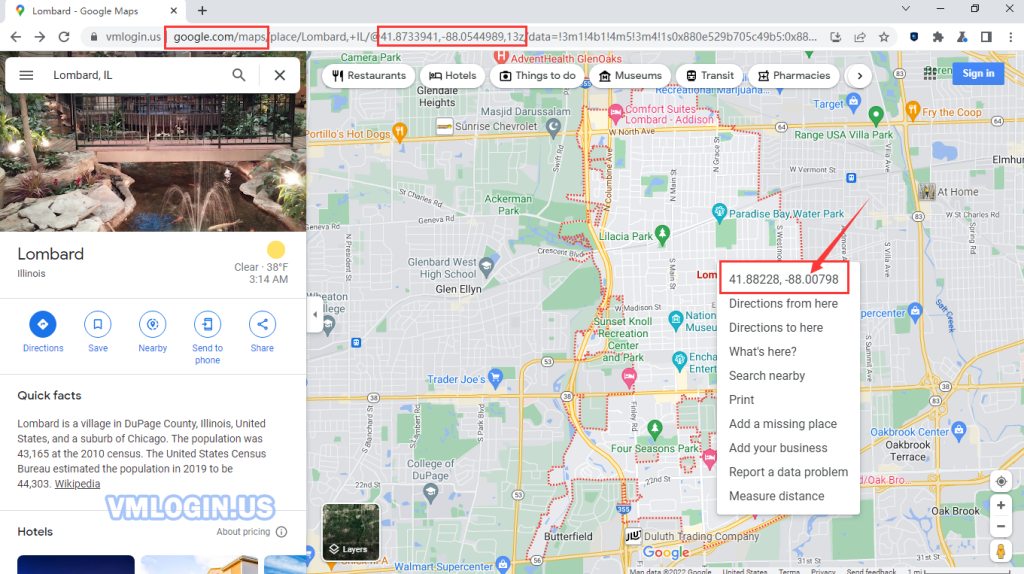This screenshot has height=574, width=1024.
Task: Switch map Layers to satellite
Action: tap(351, 532)
